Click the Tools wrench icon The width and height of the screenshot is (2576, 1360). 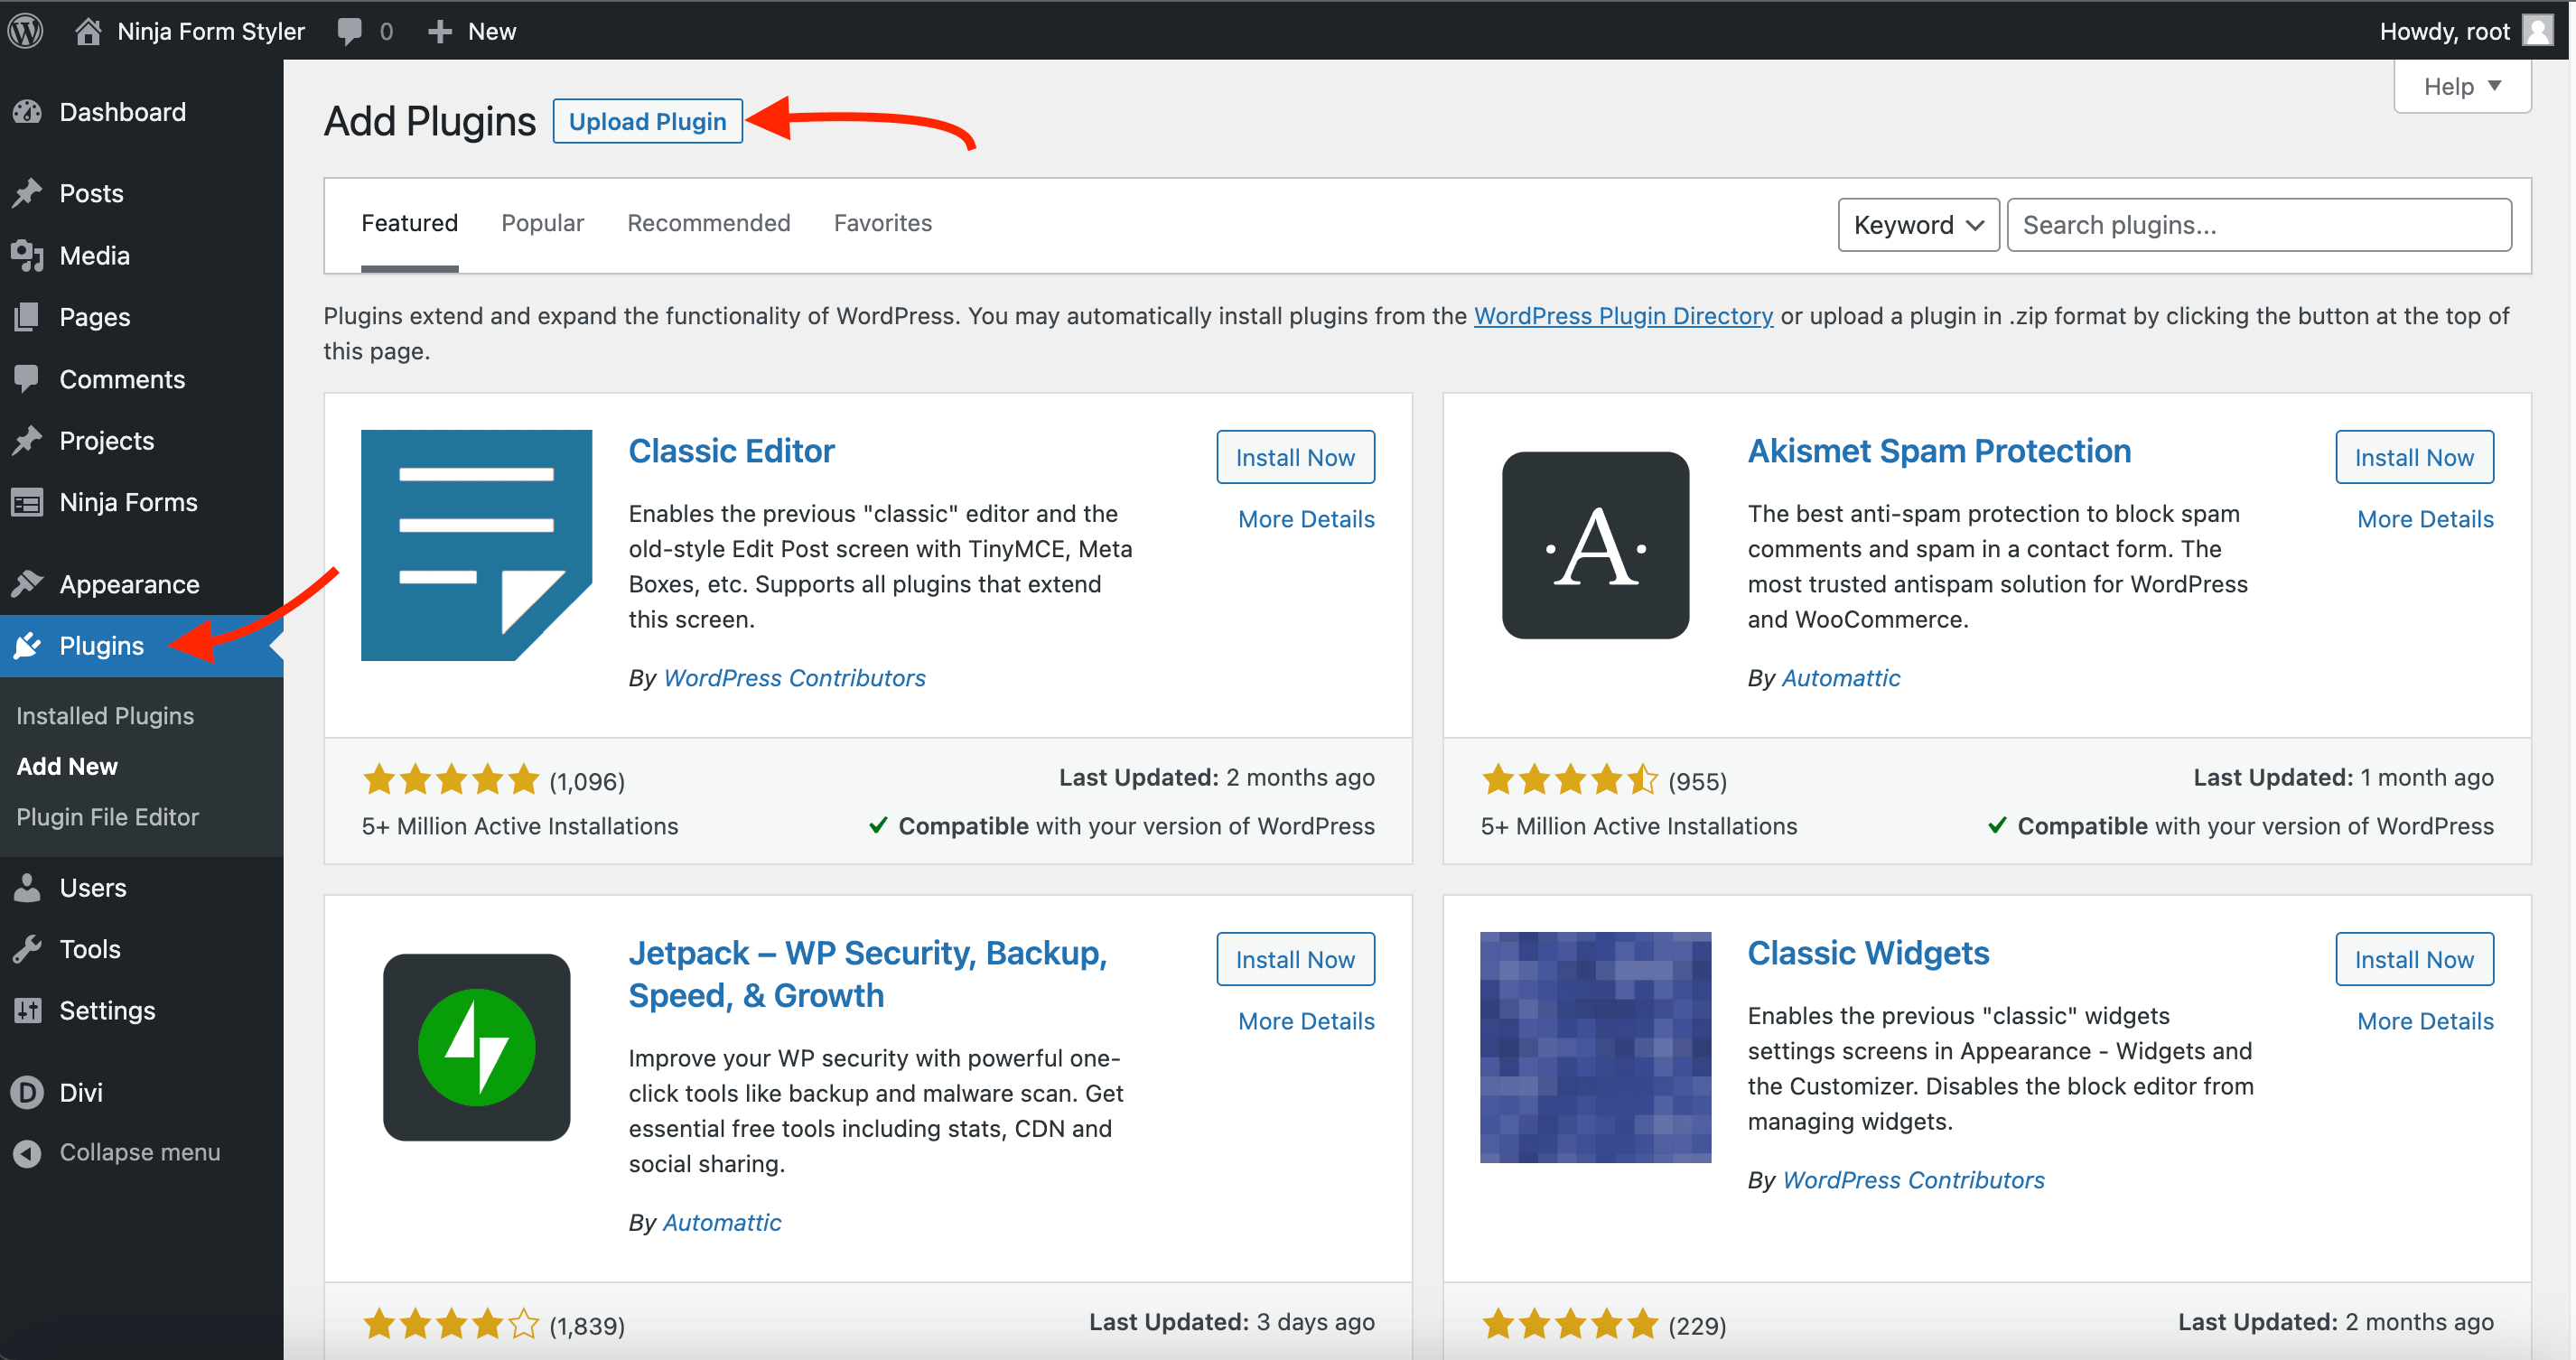28,948
